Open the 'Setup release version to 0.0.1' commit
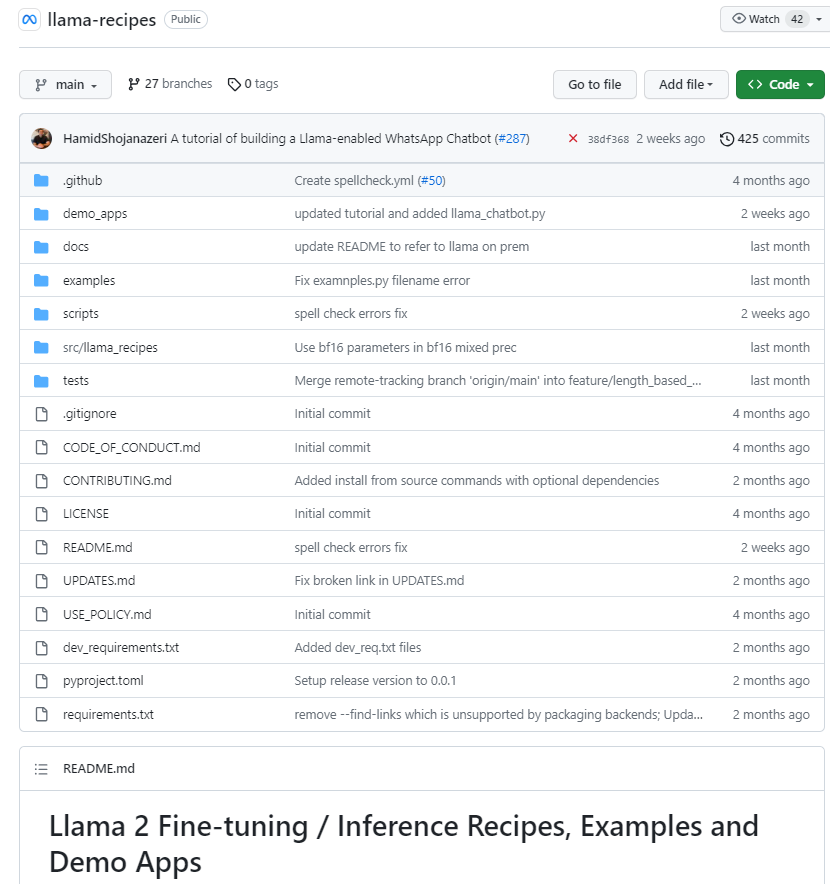Image resolution: width=830 pixels, height=884 pixels. pyautogui.click(x=375, y=680)
